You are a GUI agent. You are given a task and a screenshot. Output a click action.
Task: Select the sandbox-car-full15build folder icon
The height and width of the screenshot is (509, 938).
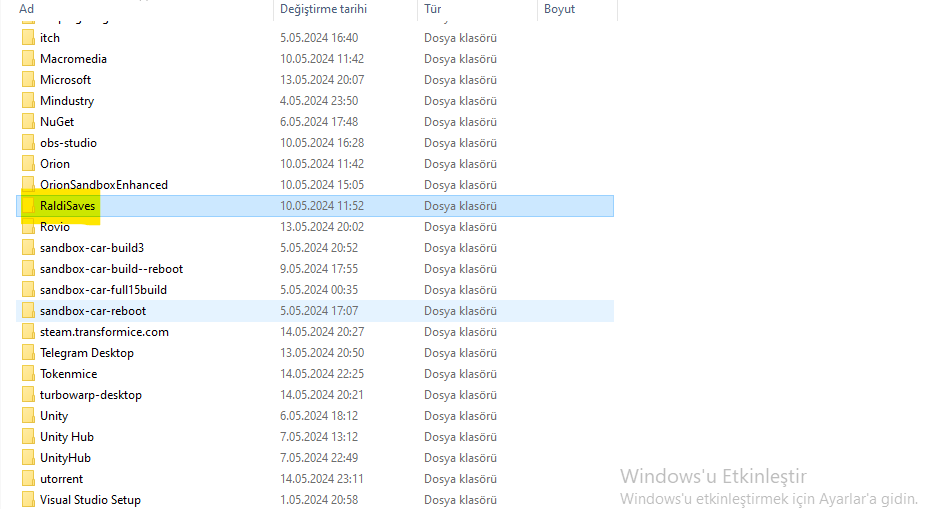coord(28,289)
